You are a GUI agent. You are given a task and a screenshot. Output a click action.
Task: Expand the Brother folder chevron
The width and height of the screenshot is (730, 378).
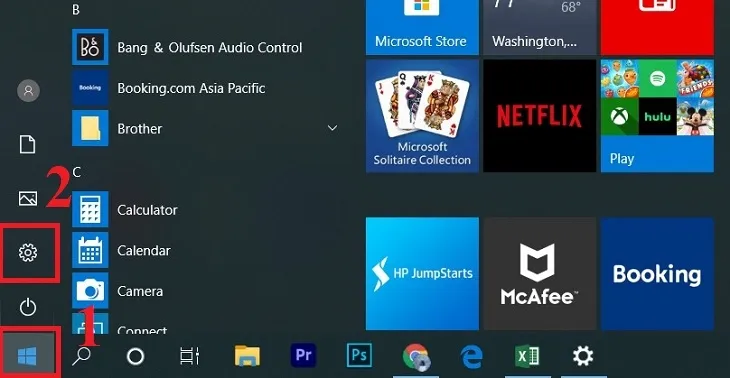(332, 128)
